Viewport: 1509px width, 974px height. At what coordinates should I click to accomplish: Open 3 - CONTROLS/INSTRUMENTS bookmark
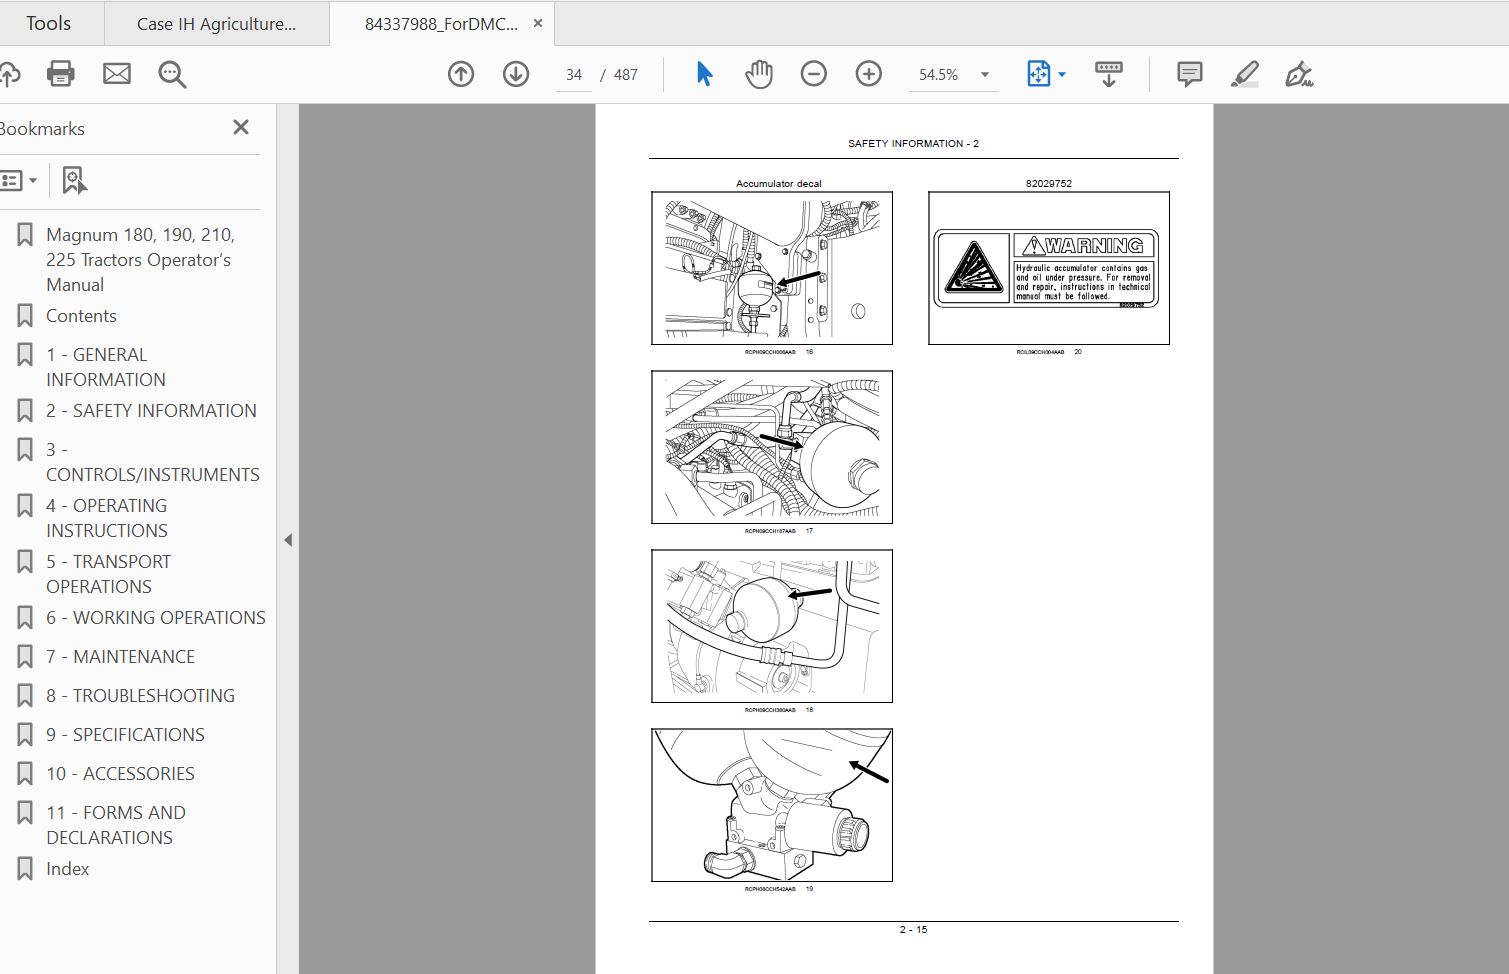(x=153, y=462)
